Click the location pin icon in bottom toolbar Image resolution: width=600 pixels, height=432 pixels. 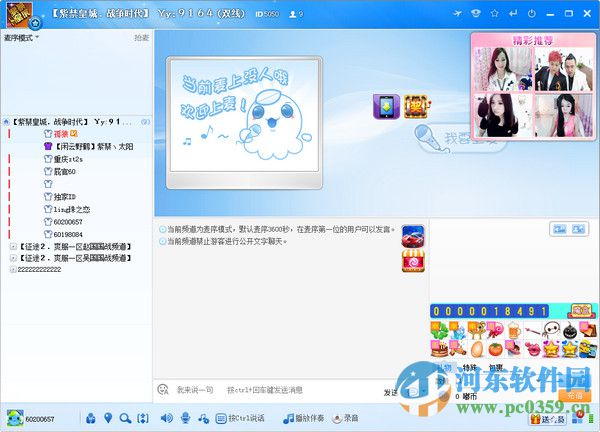click(108, 418)
